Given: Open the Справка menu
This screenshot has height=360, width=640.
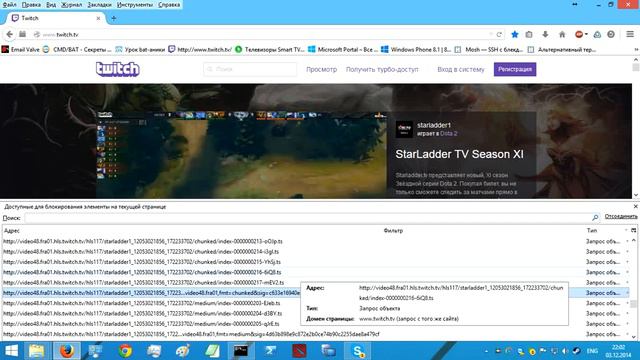Looking at the screenshot, I should (169, 4).
